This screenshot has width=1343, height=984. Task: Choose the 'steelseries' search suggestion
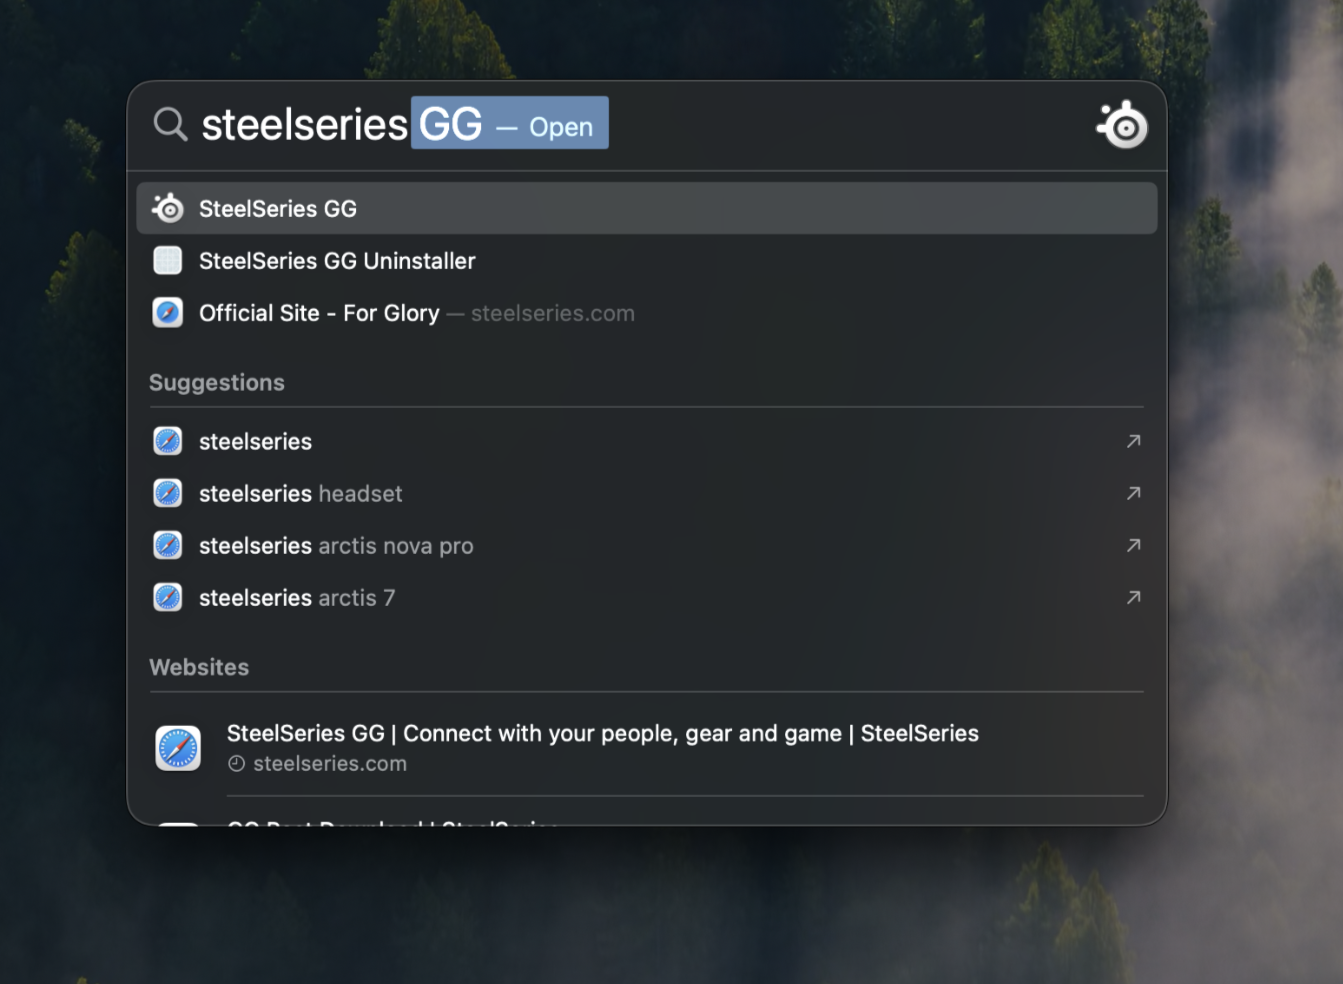[x=646, y=441]
